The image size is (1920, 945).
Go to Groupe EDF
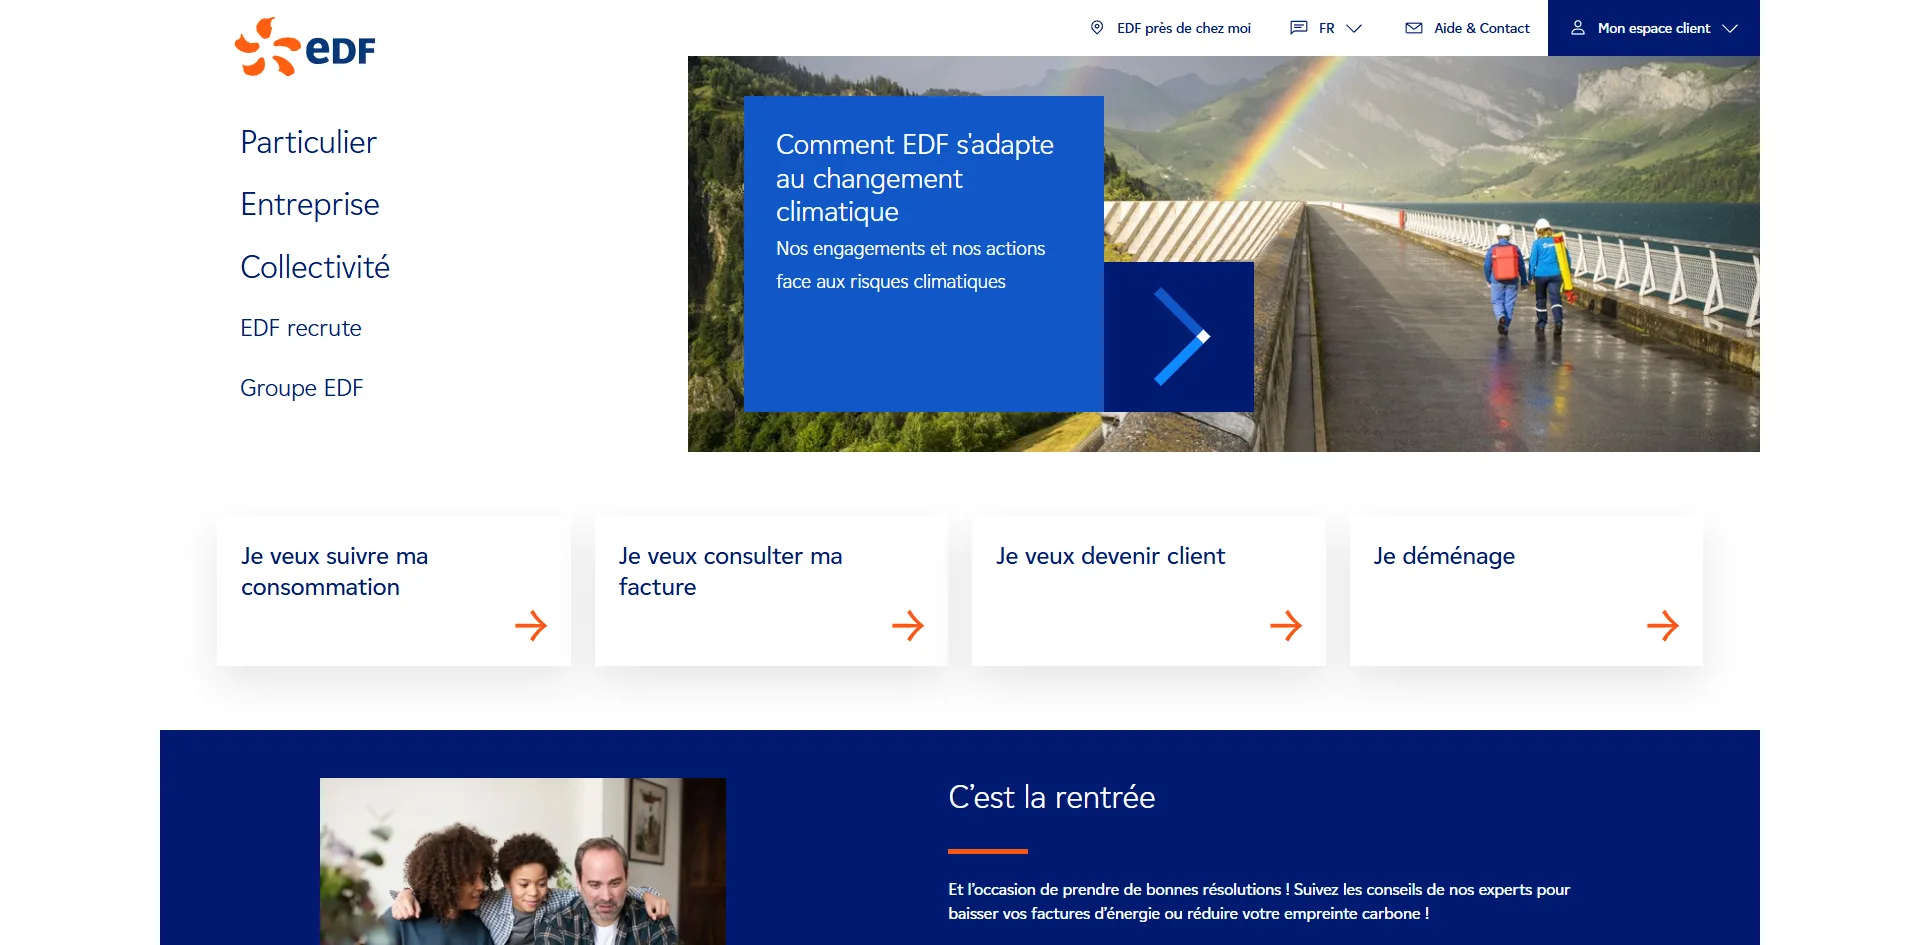302,388
